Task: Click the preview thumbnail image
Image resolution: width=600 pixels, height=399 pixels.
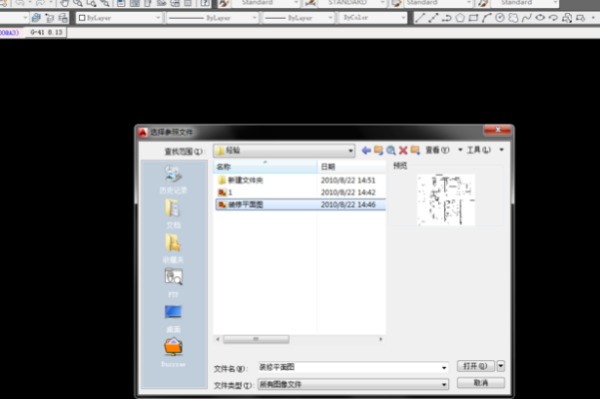Action: (446, 200)
